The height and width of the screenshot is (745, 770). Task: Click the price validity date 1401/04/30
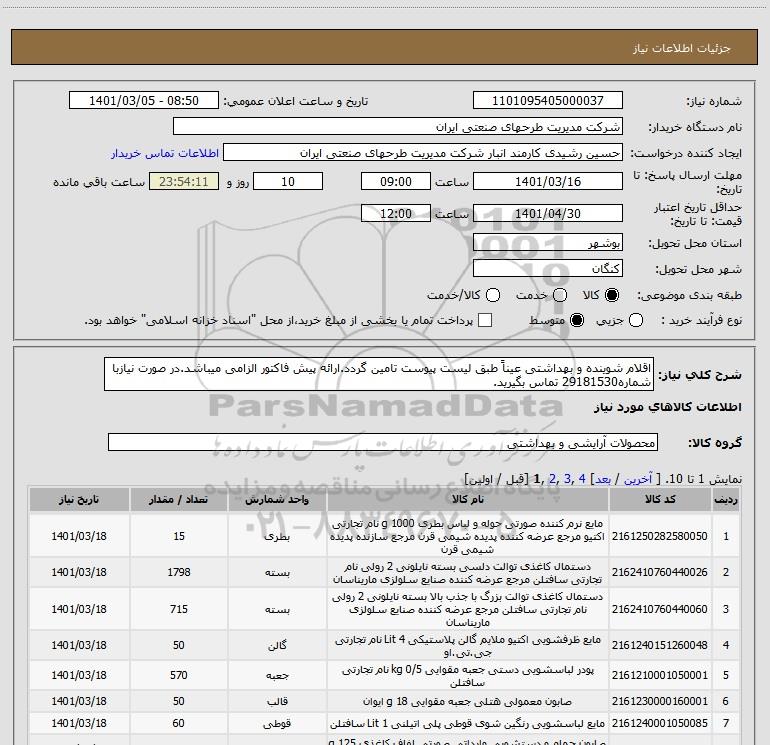point(548,213)
